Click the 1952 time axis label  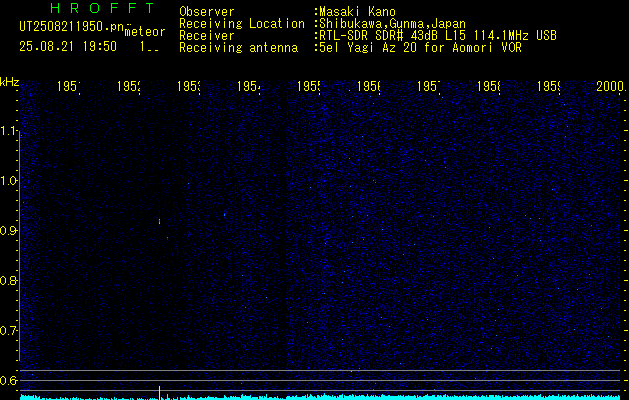tap(128, 86)
